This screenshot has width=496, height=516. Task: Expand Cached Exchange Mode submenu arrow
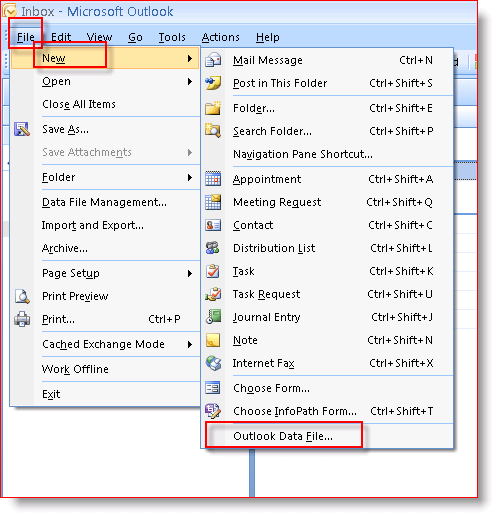point(190,344)
